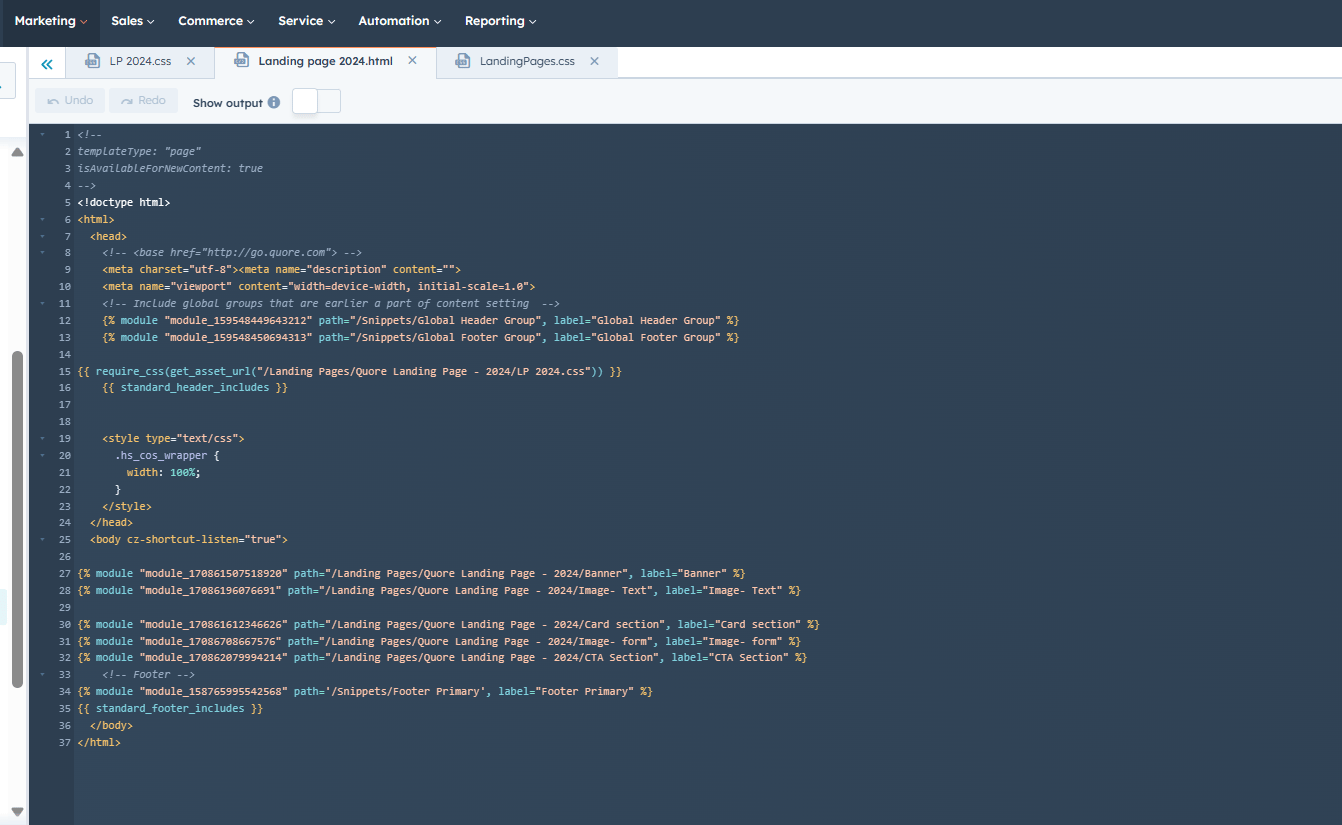Click the Global Header Group module line
Image resolution: width=1342 pixels, height=825 pixels.
click(x=420, y=320)
